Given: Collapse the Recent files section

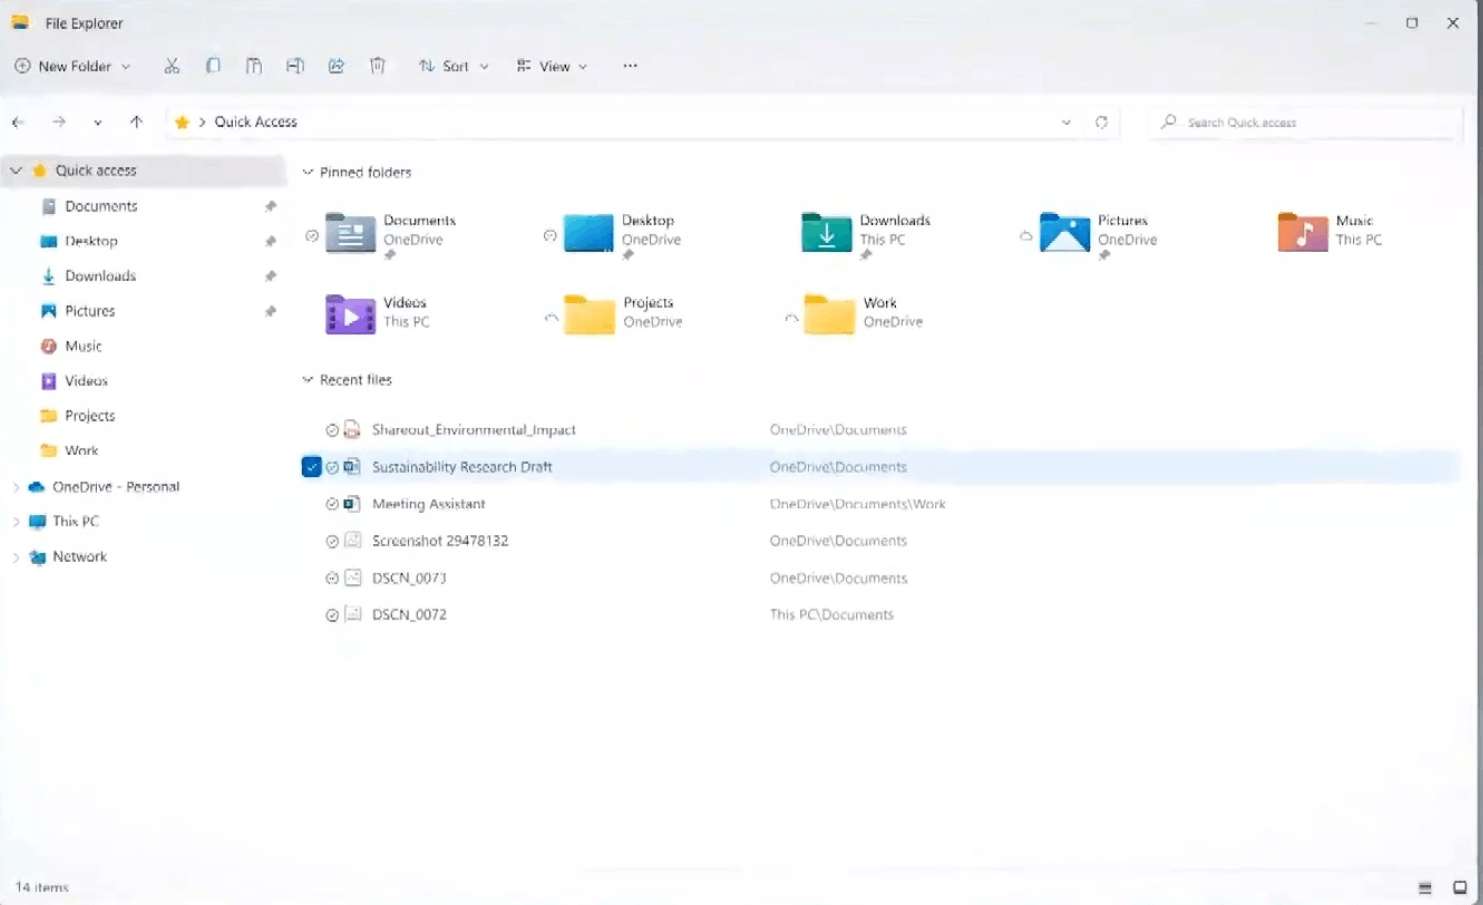Looking at the screenshot, I should pyautogui.click(x=307, y=380).
